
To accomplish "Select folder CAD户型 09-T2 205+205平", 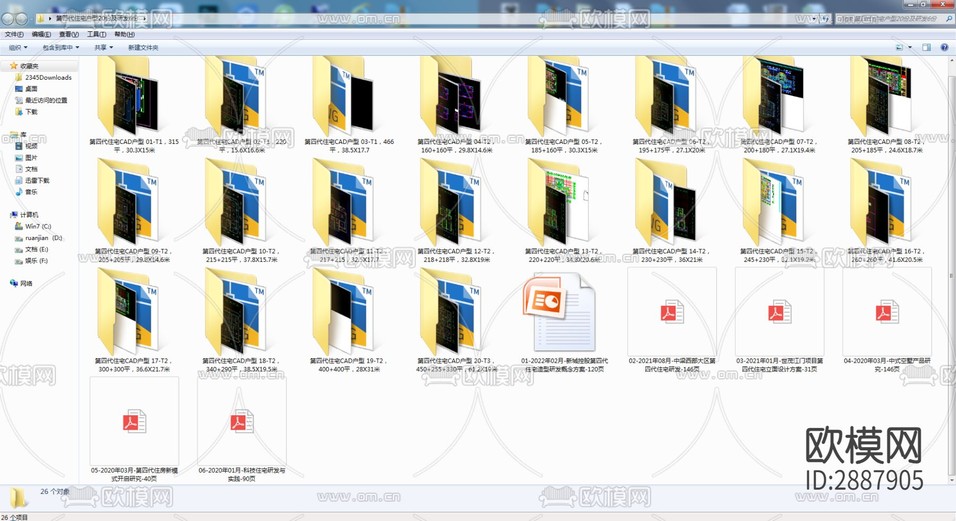I will point(134,211).
